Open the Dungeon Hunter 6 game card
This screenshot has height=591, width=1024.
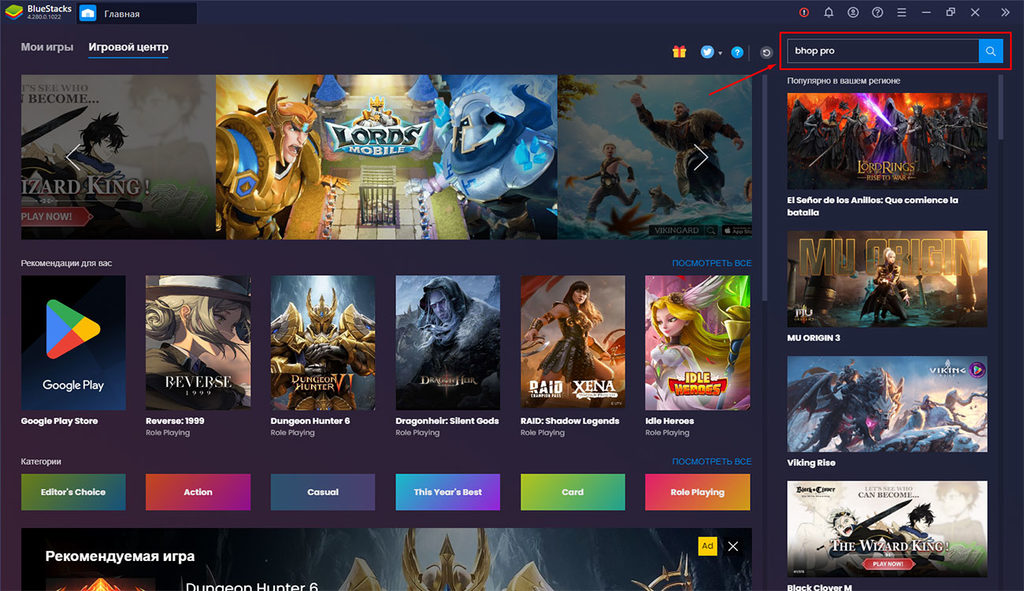323,343
